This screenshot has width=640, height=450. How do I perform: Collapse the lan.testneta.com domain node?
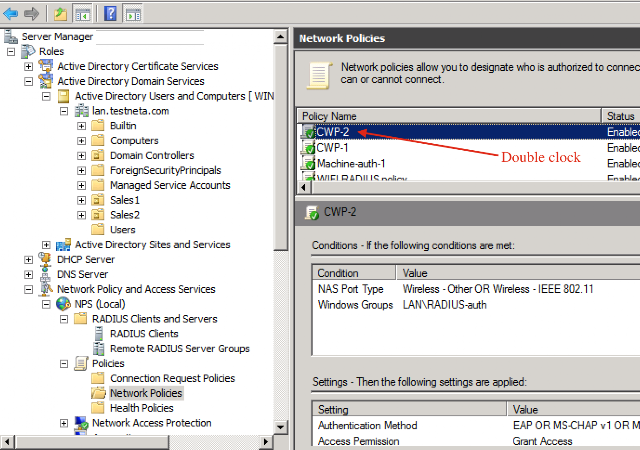pyautogui.click(x=64, y=111)
